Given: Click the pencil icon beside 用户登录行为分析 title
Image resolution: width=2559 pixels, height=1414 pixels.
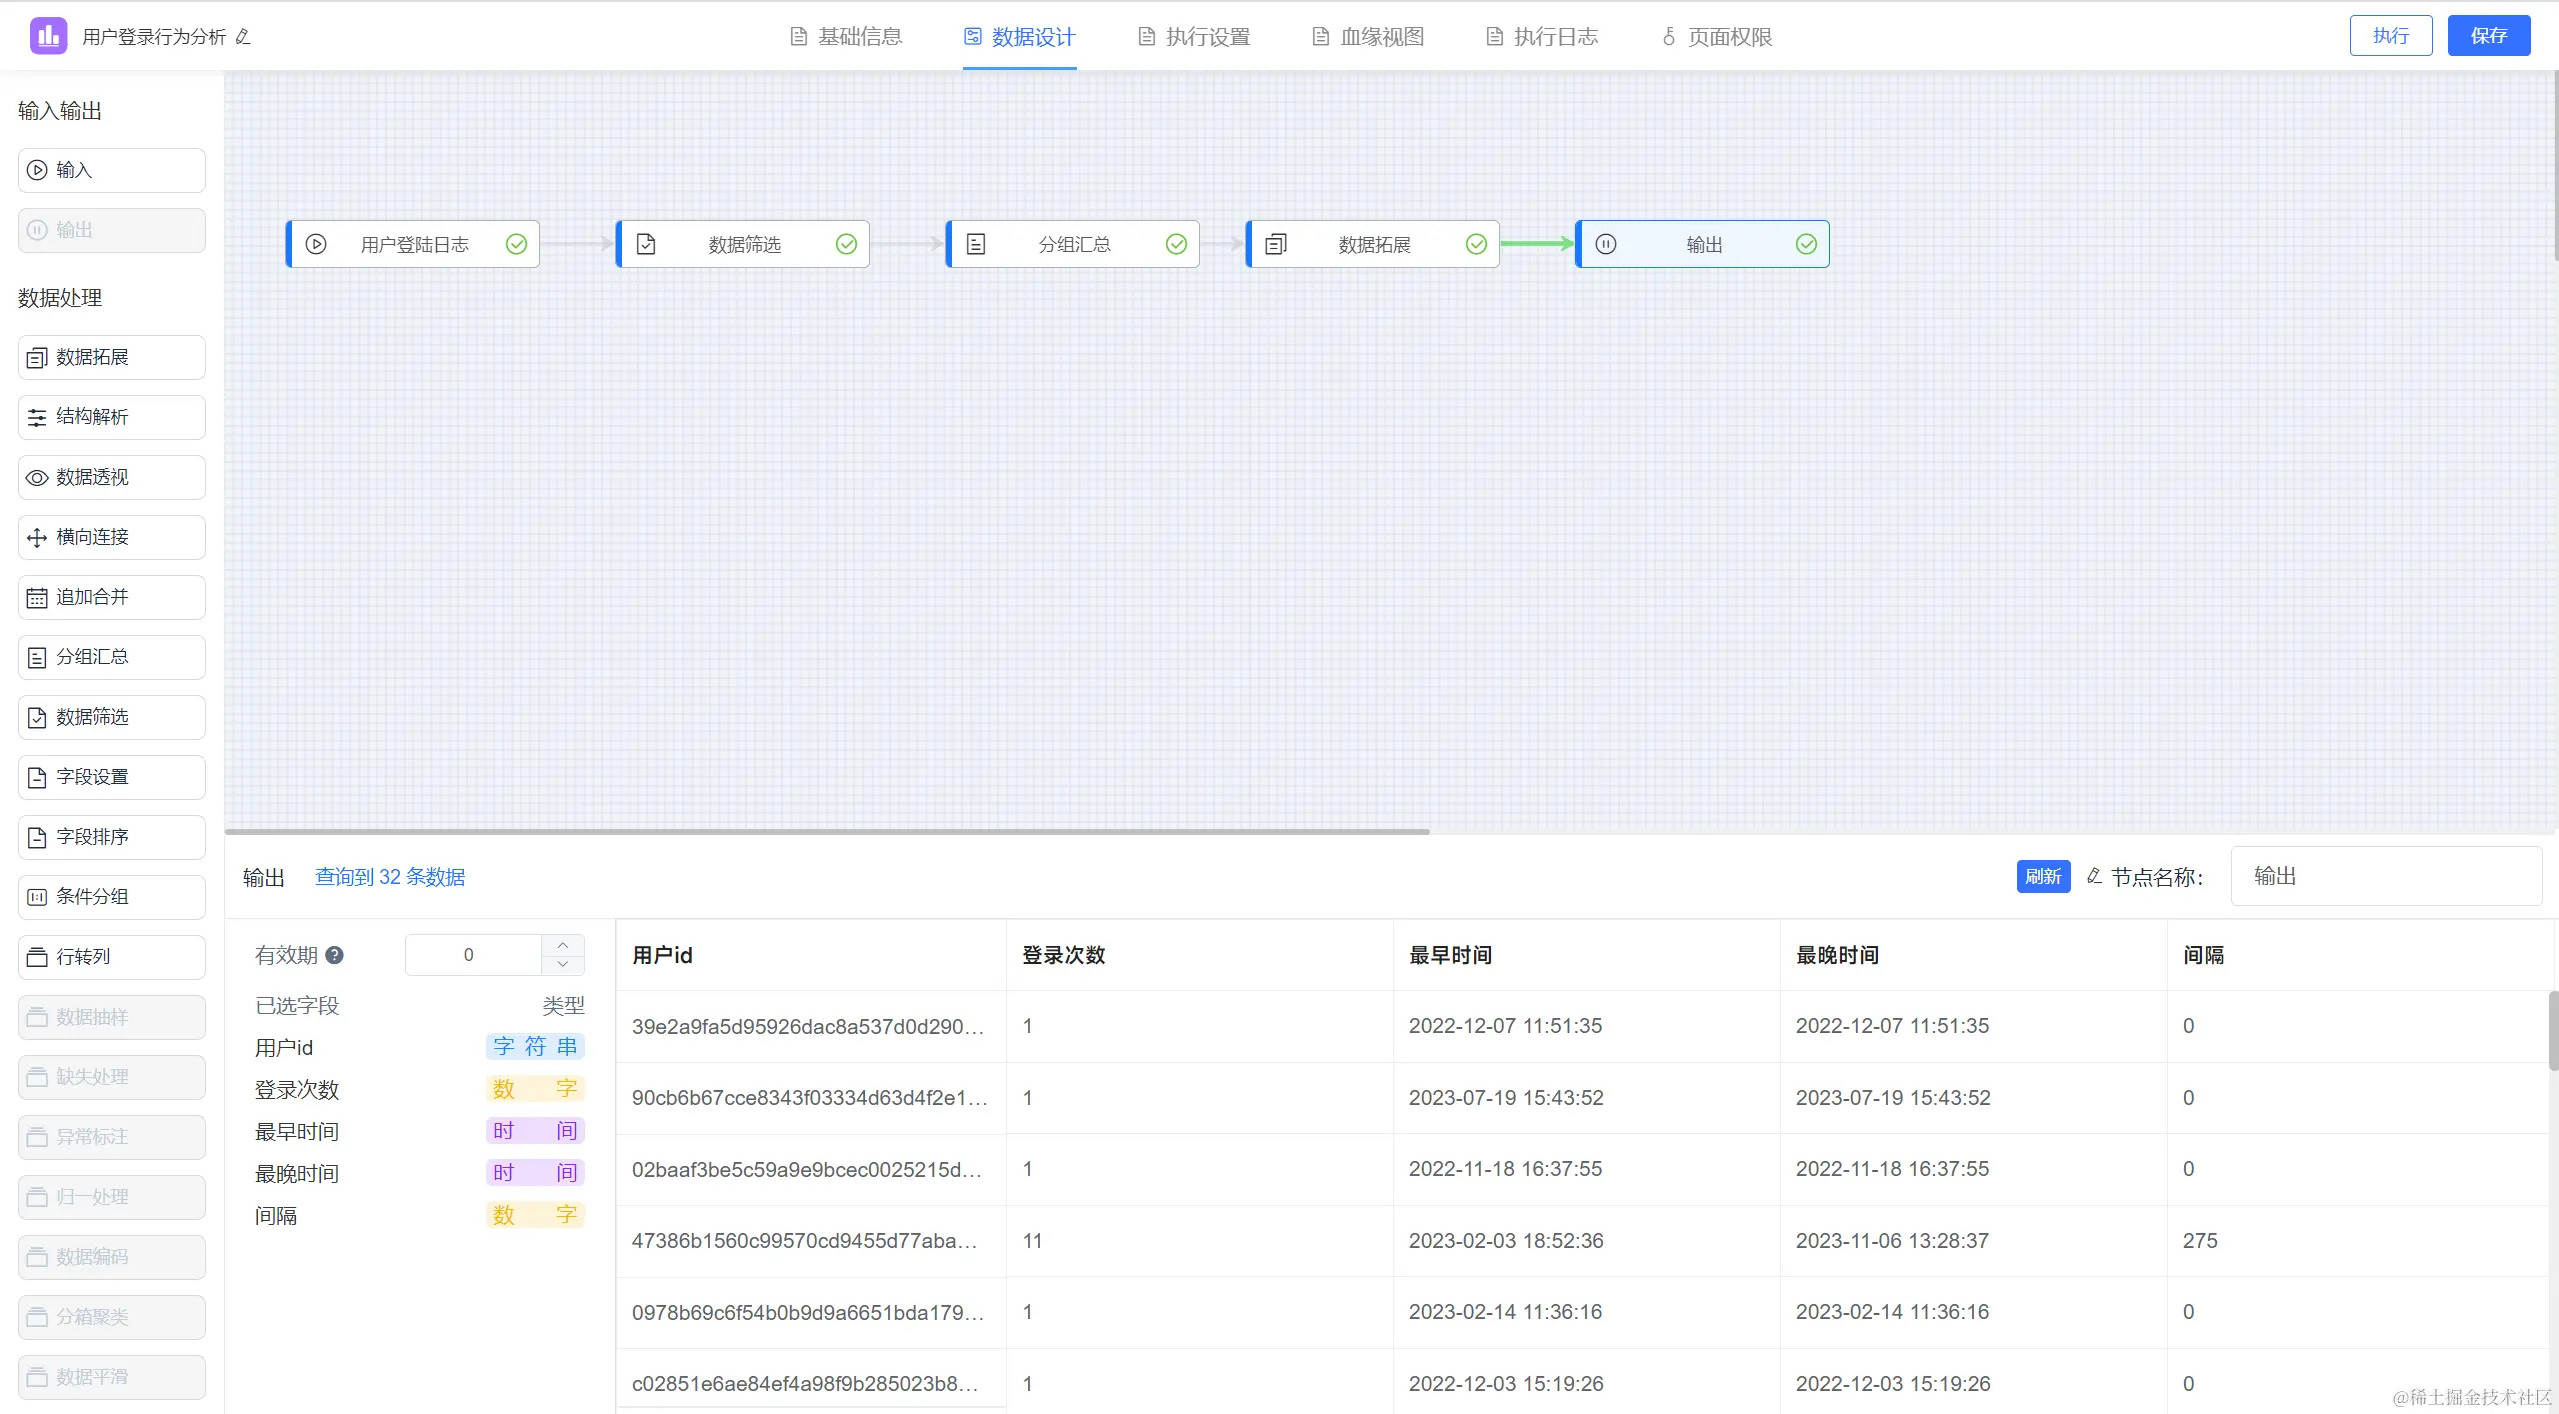Looking at the screenshot, I should click(x=243, y=37).
